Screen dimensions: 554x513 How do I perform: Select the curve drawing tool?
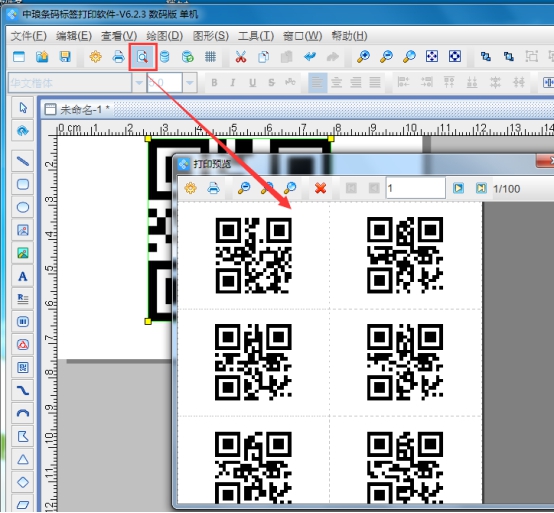click(x=23, y=390)
